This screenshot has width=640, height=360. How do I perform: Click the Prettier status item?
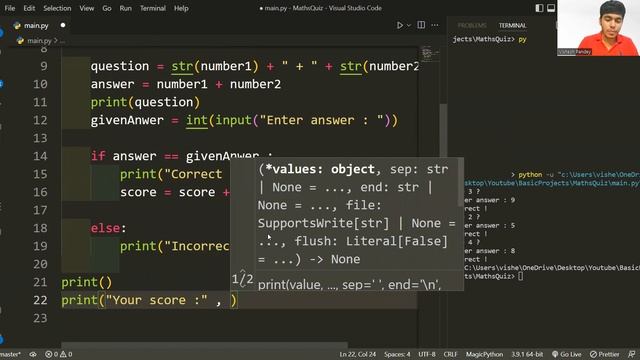click(604, 354)
